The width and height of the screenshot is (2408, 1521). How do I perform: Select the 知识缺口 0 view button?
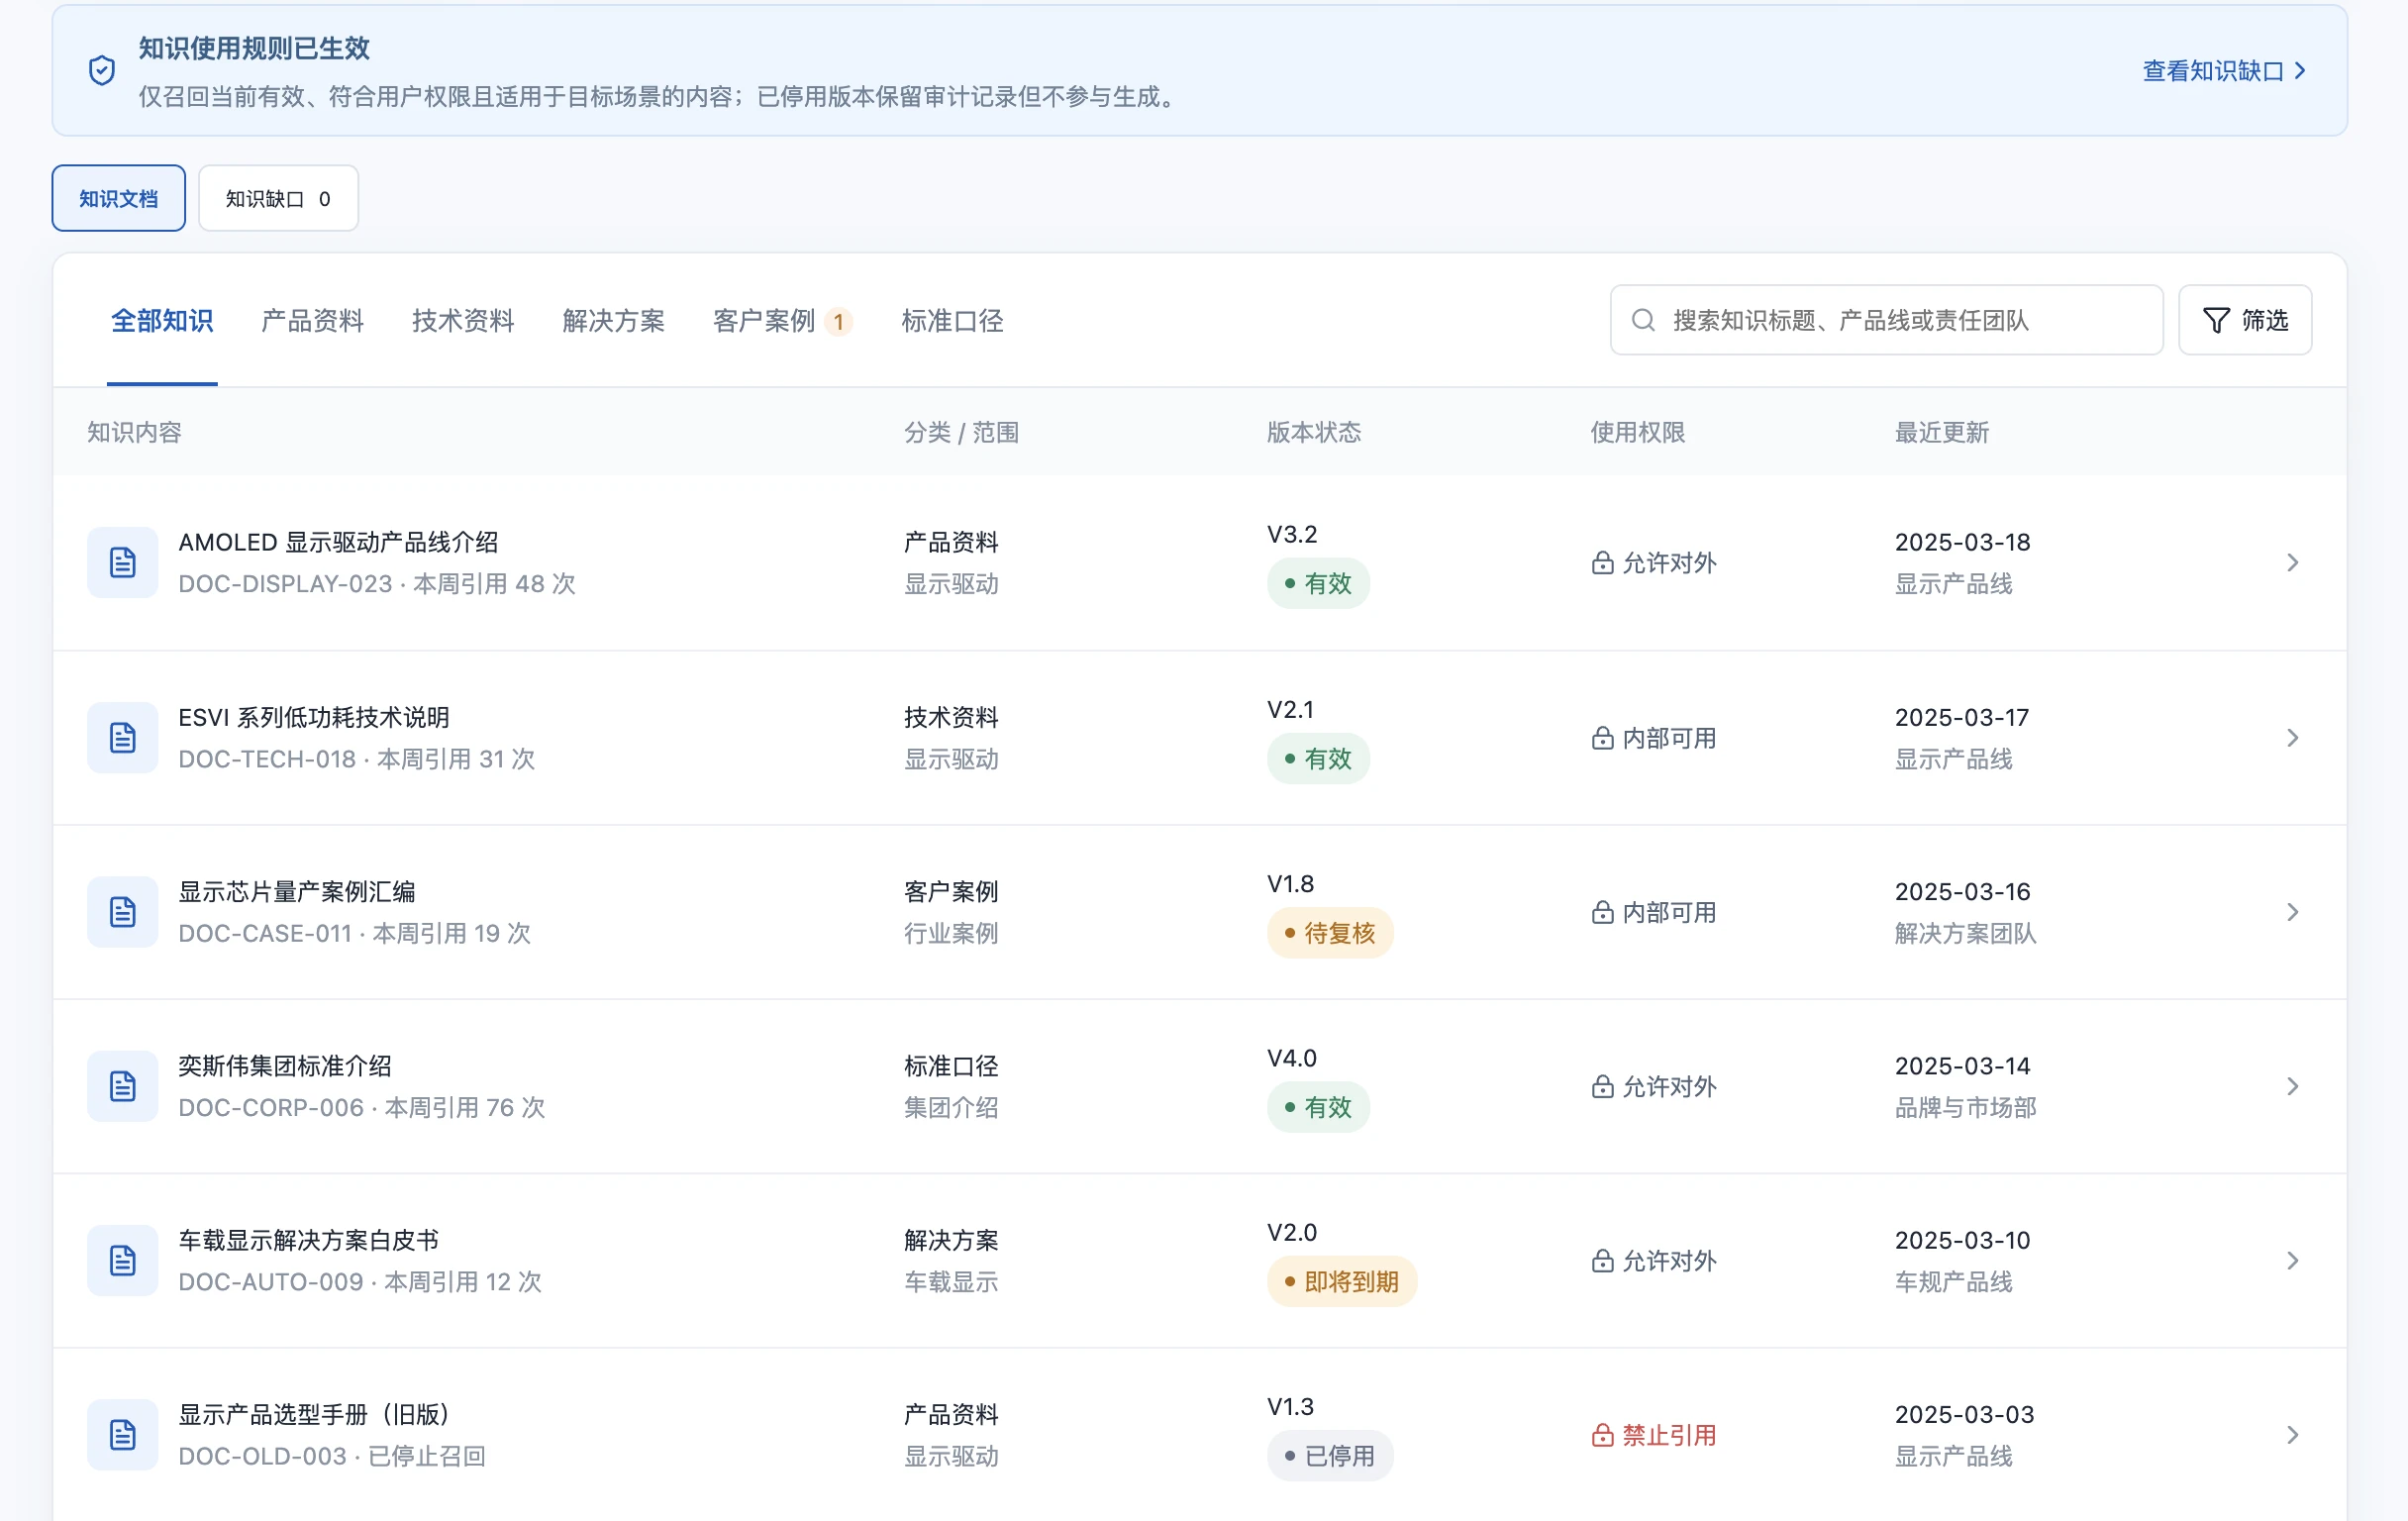278,198
